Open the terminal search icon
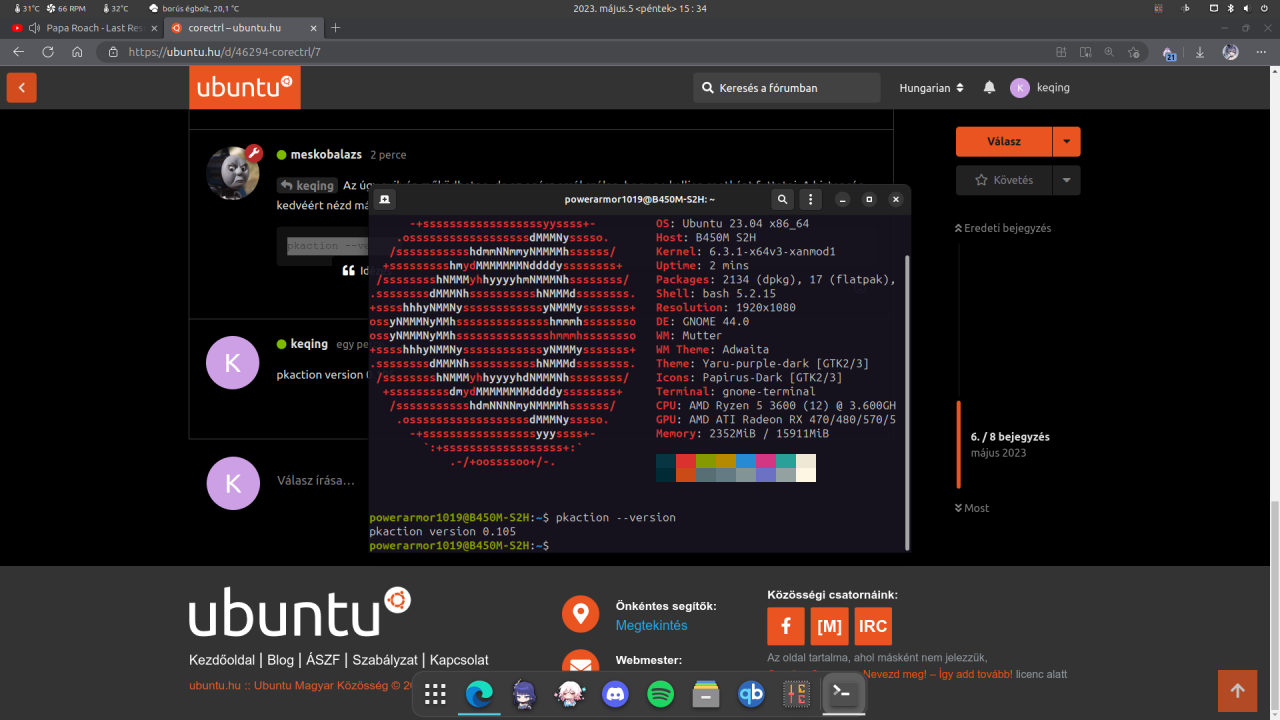This screenshot has width=1280, height=720. 783,200
